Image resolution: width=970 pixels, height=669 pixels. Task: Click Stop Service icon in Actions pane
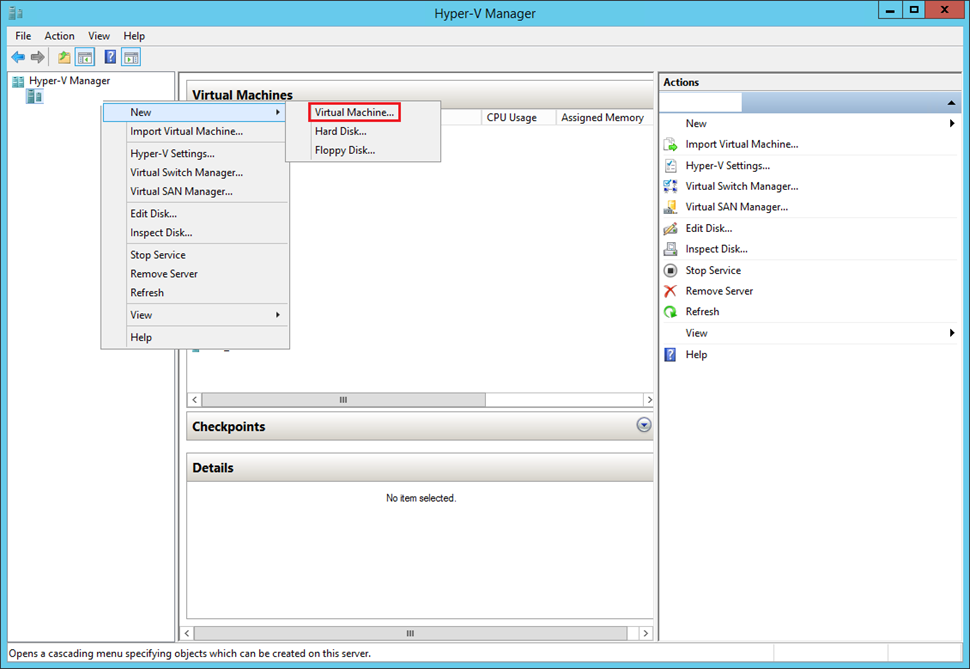pyautogui.click(x=671, y=270)
